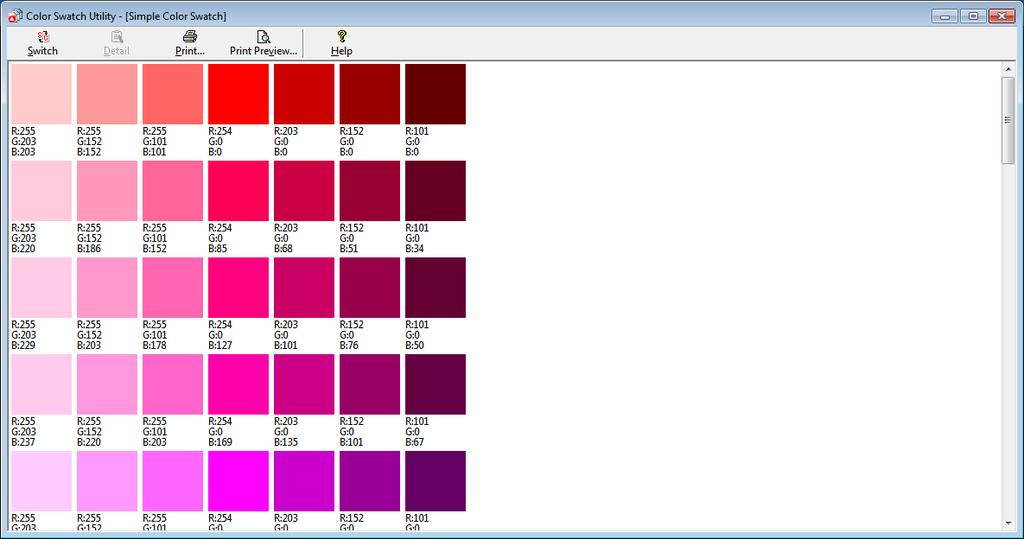Screen dimensions: 1024x539
Task: Click the swatch R:203 G:0 B:135
Action: (304, 384)
